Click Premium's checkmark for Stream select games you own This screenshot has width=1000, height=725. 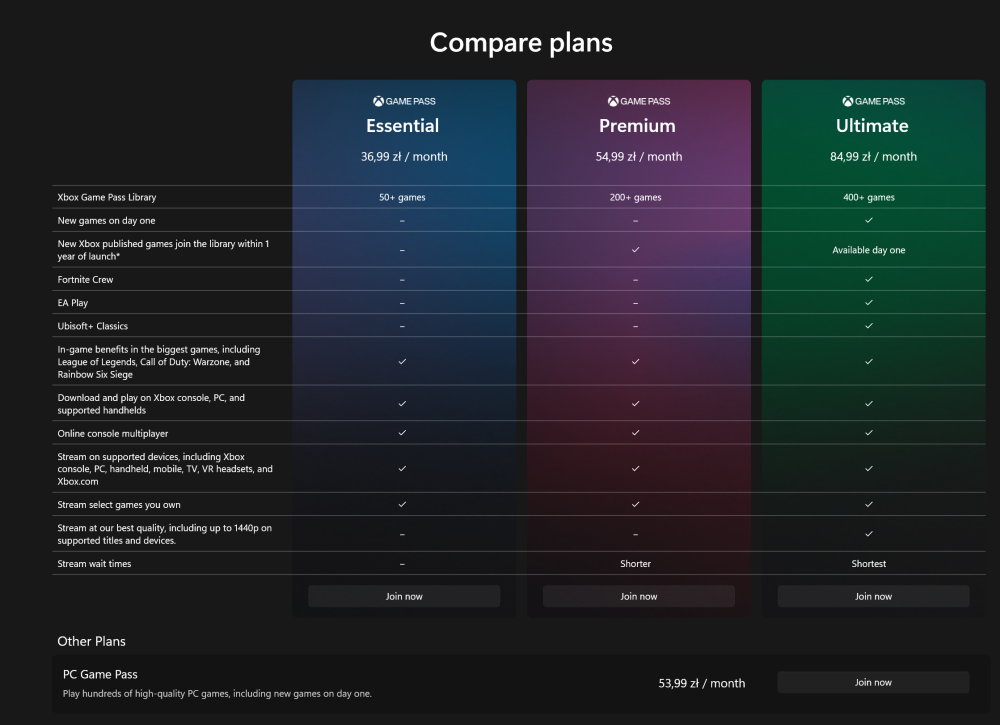click(636, 504)
